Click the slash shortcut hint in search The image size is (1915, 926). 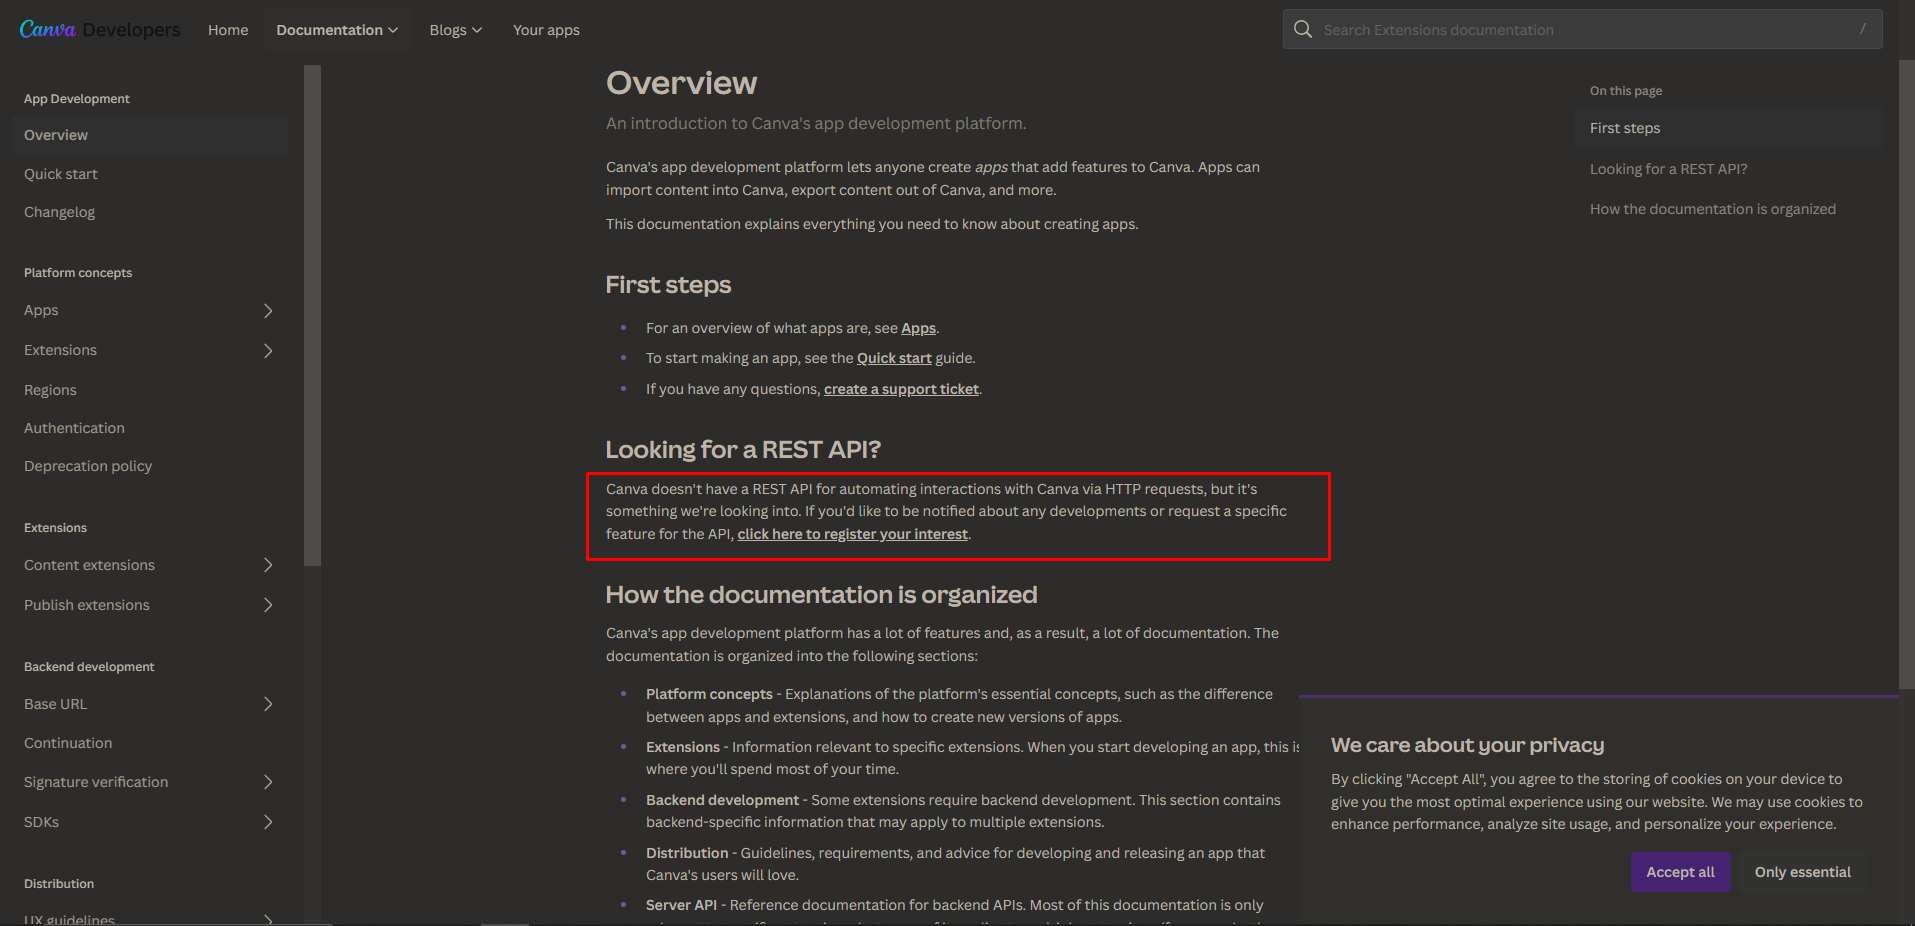(x=1862, y=29)
